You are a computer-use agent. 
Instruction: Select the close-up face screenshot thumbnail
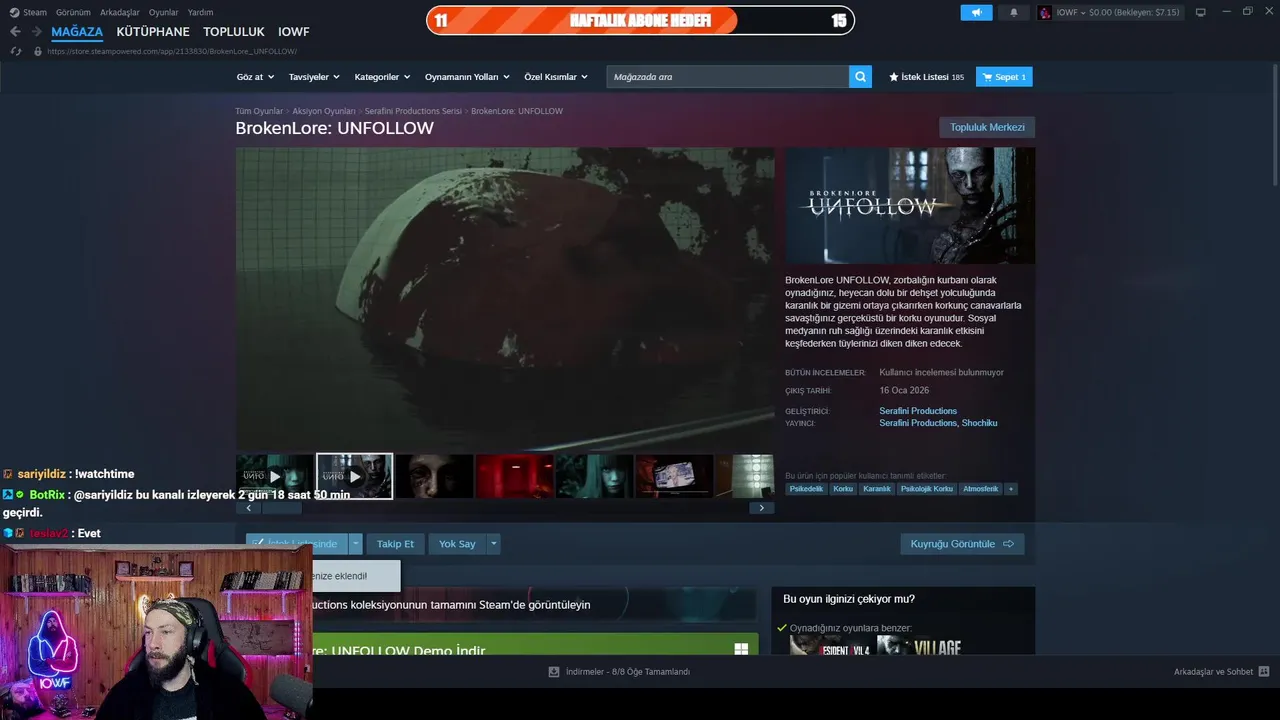click(x=434, y=476)
